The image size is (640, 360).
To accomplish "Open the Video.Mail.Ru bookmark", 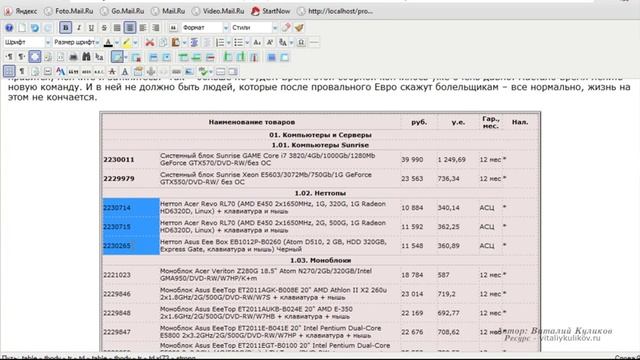I will pos(218,11).
